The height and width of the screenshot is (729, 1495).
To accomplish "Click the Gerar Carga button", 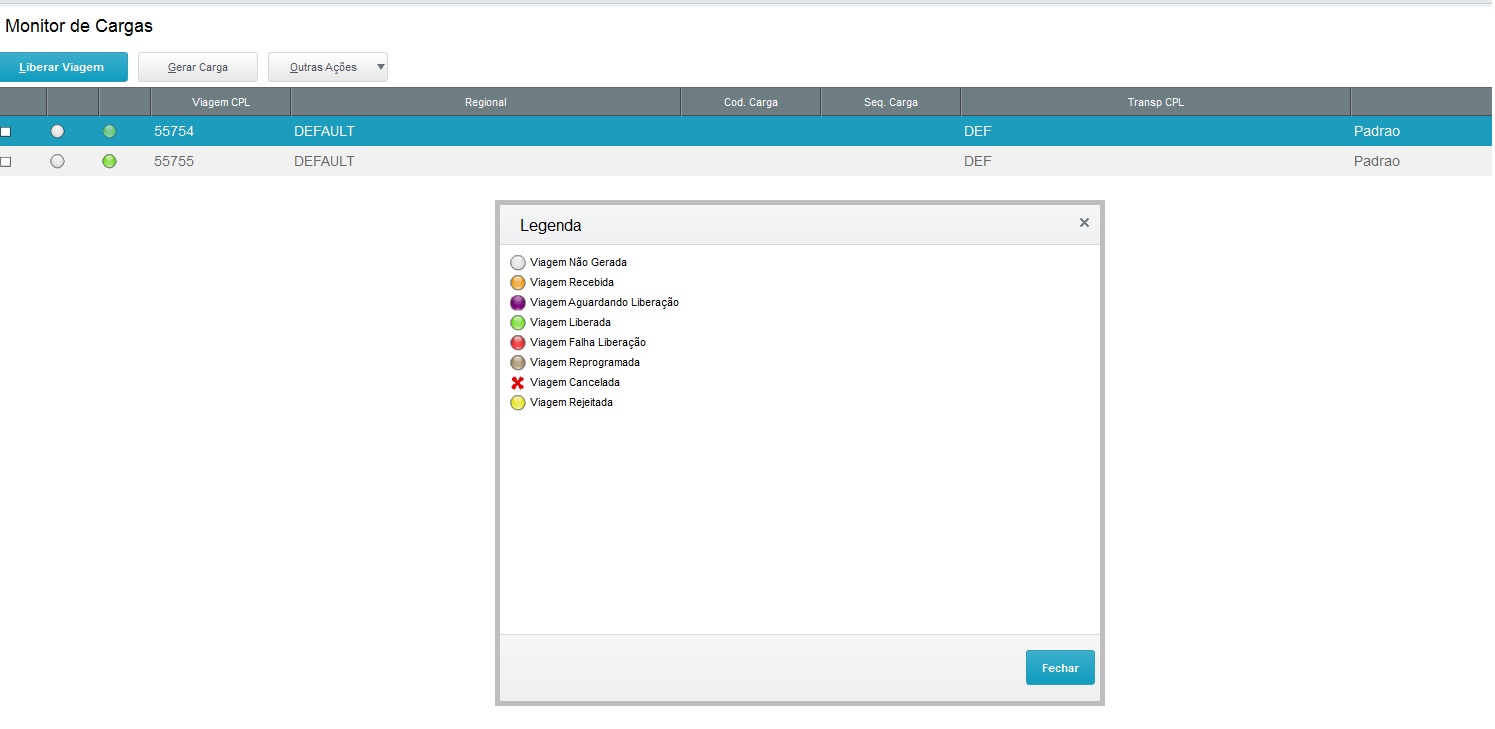I will pos(198,67).
